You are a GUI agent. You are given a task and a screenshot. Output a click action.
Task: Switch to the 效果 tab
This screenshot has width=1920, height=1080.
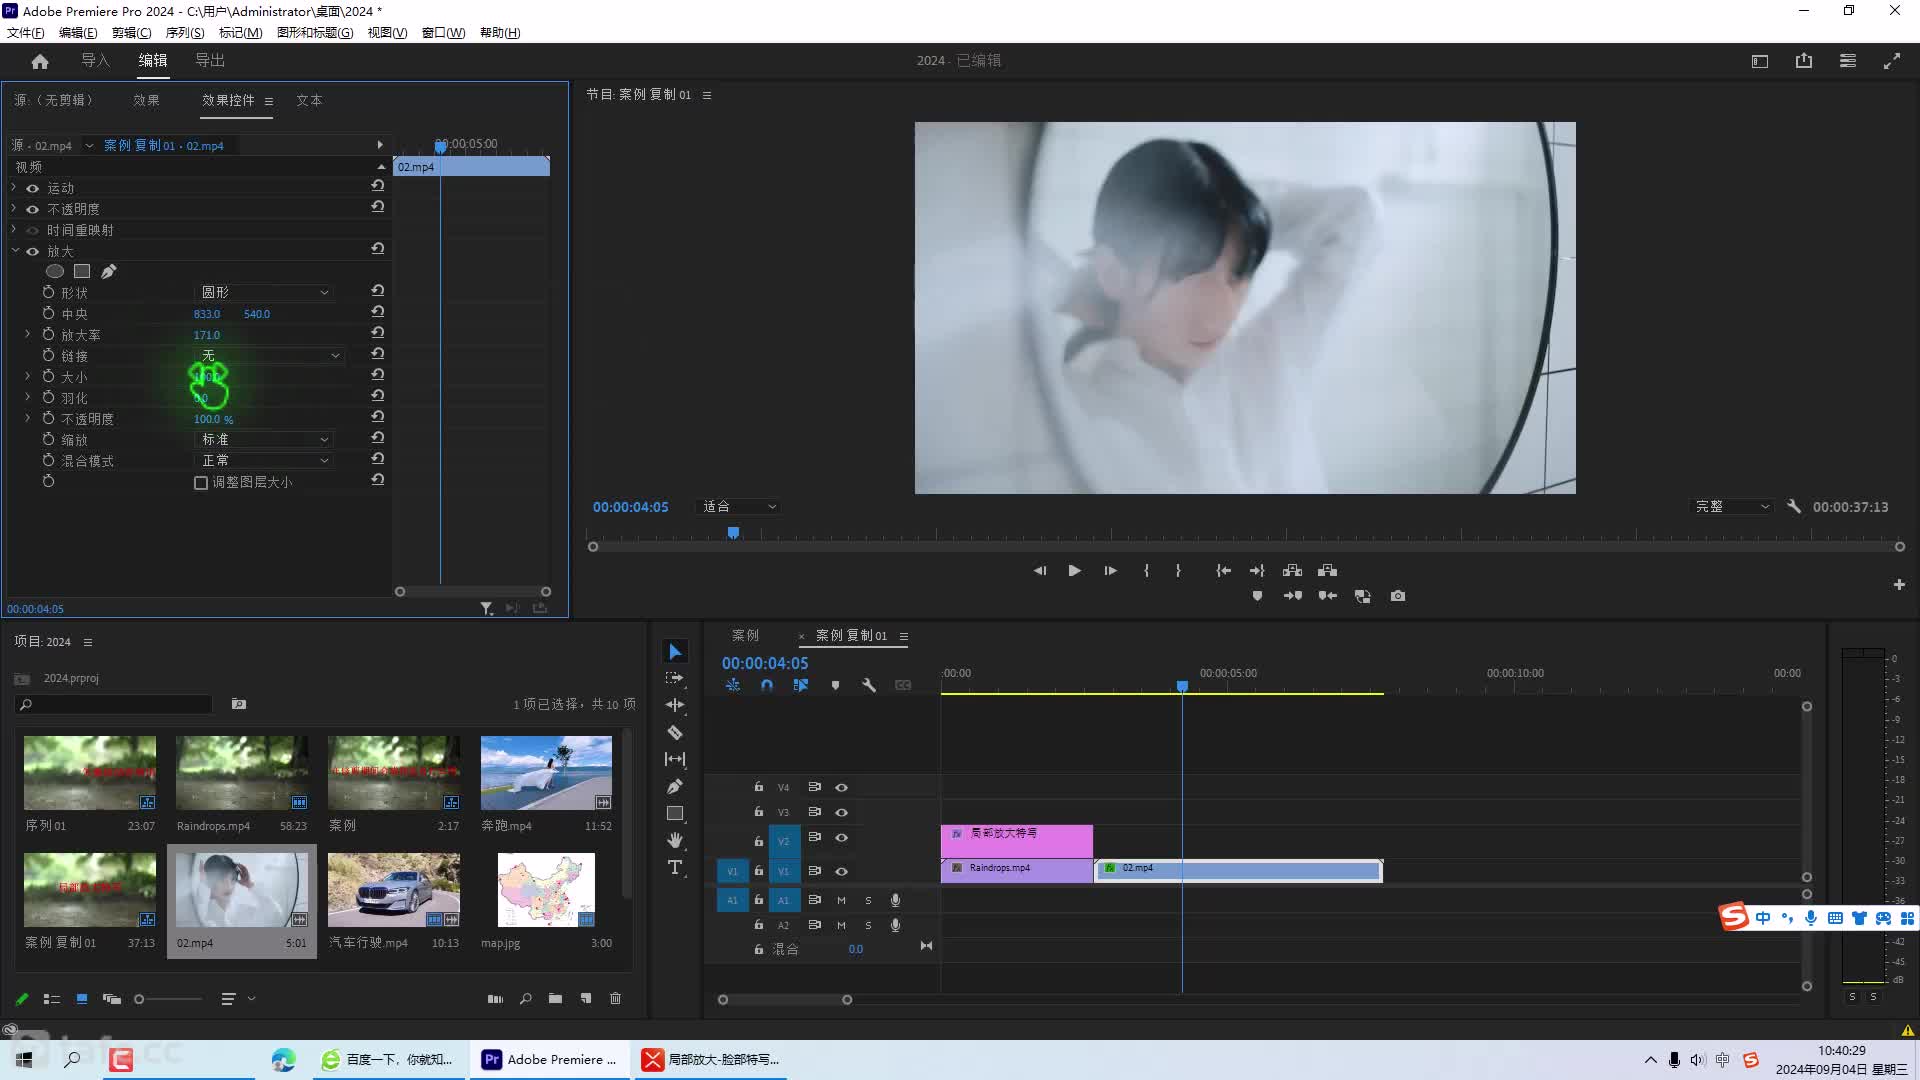pos(147,100)
